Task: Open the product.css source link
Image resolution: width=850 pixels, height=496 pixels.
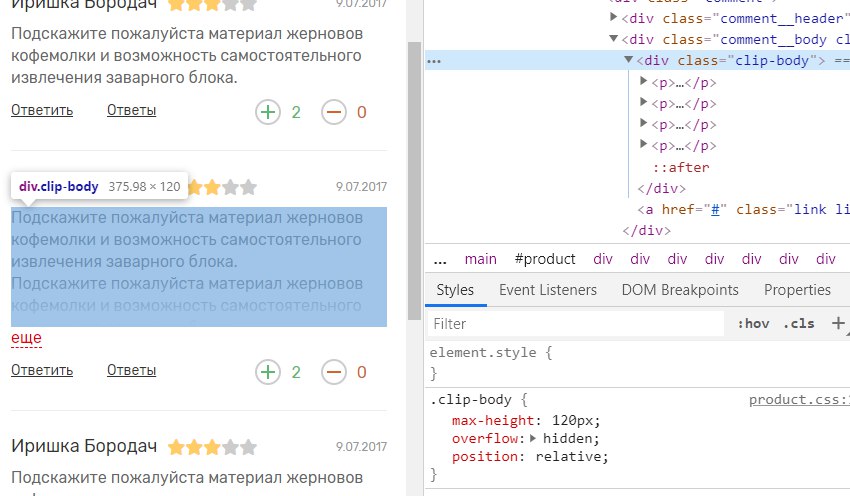Action: point(799,400)
